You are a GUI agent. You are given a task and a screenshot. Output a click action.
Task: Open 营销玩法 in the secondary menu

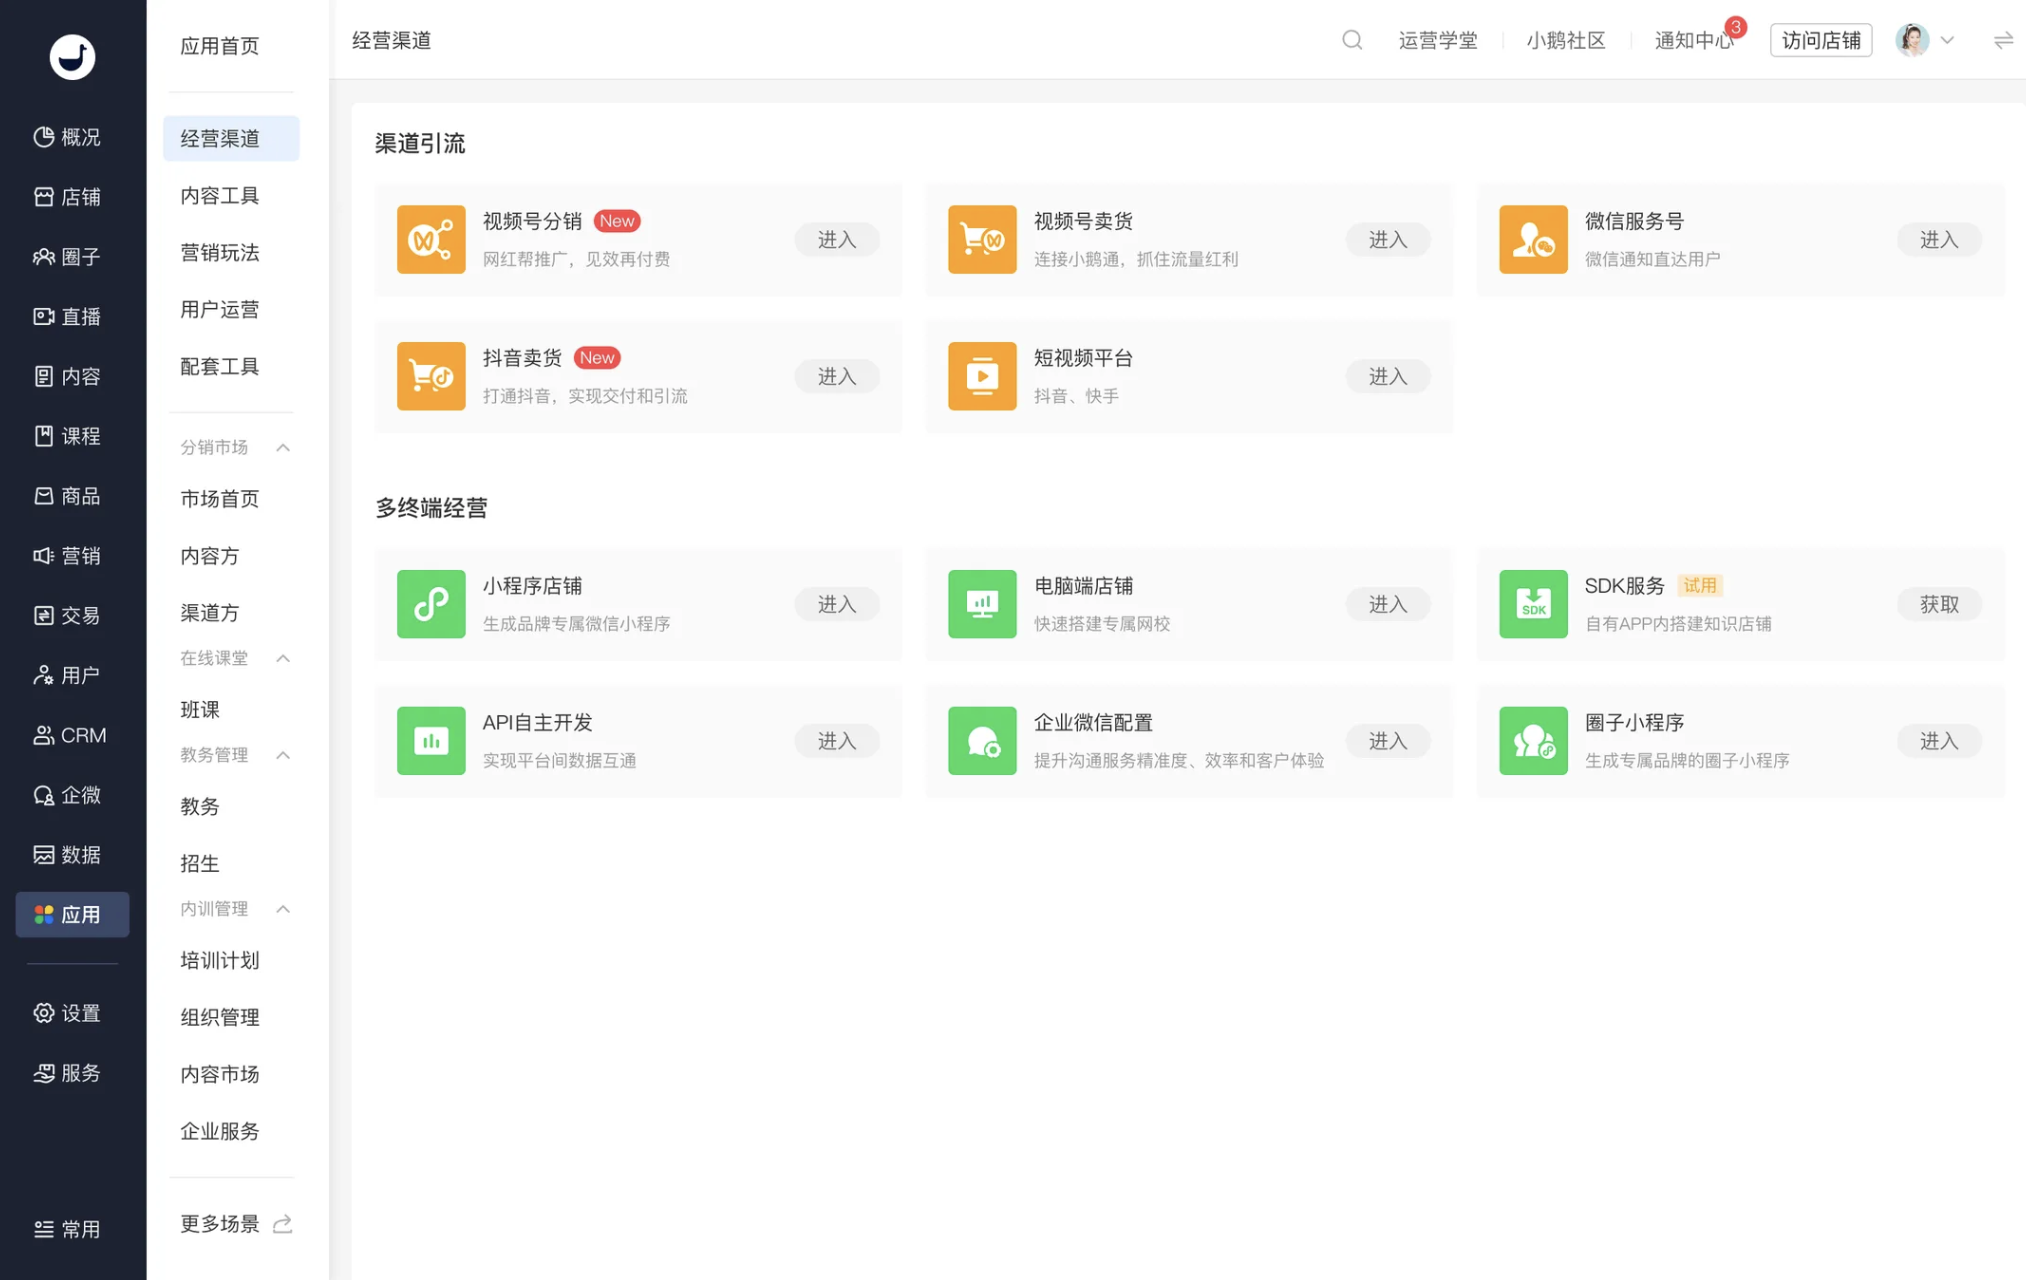point(218,253)
